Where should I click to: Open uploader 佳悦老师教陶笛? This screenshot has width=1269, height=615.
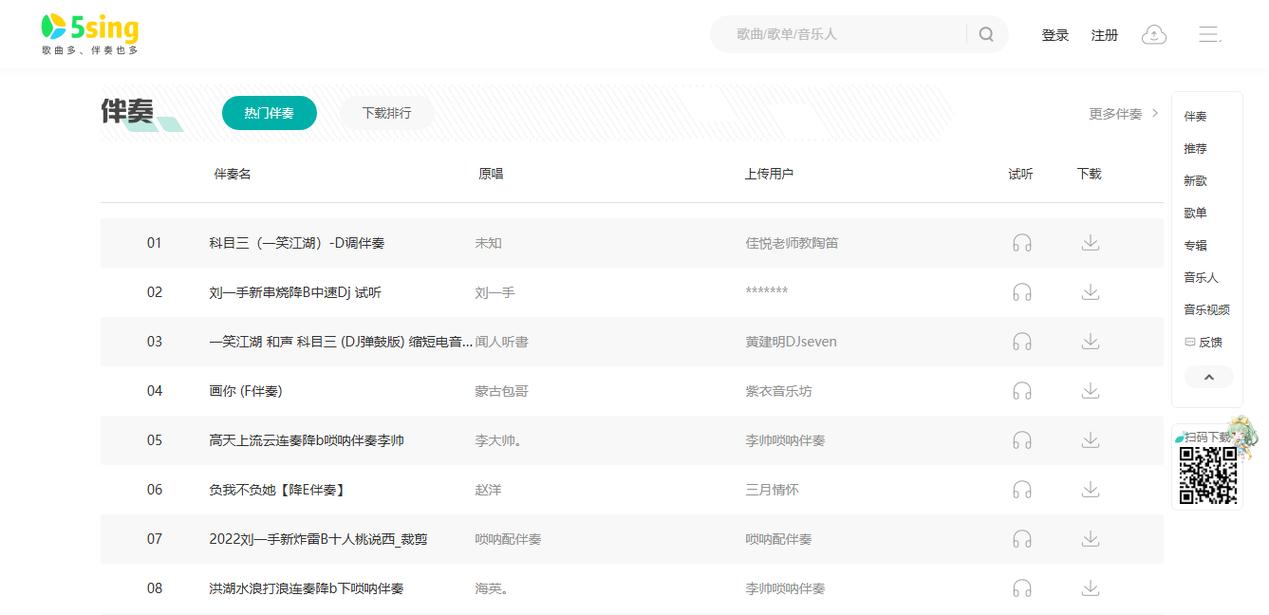coord(792,243)
